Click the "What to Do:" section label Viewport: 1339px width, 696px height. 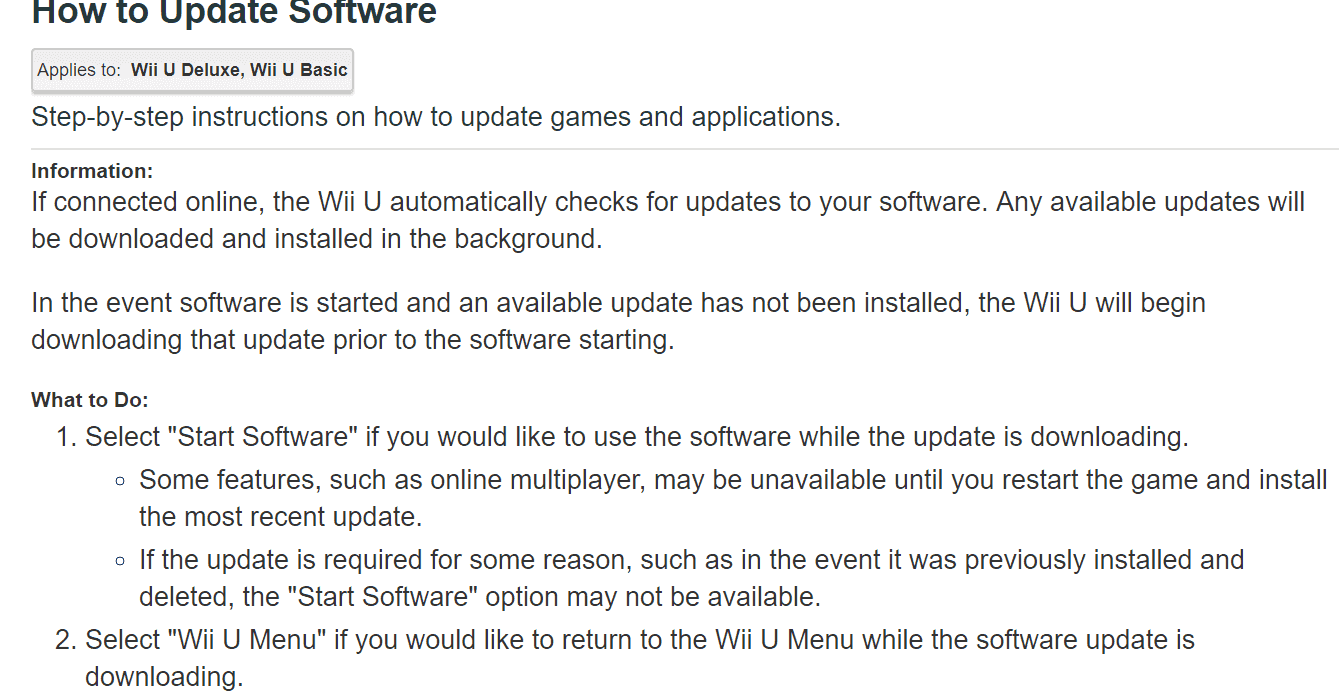click(90, 400)
